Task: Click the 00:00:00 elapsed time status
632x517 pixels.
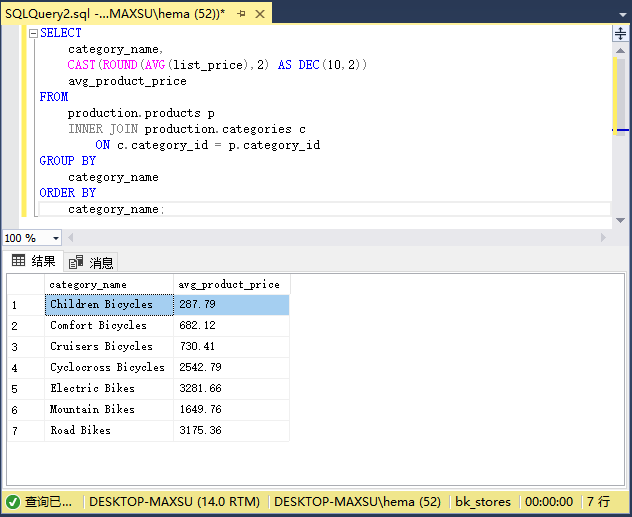Action: 549,502
